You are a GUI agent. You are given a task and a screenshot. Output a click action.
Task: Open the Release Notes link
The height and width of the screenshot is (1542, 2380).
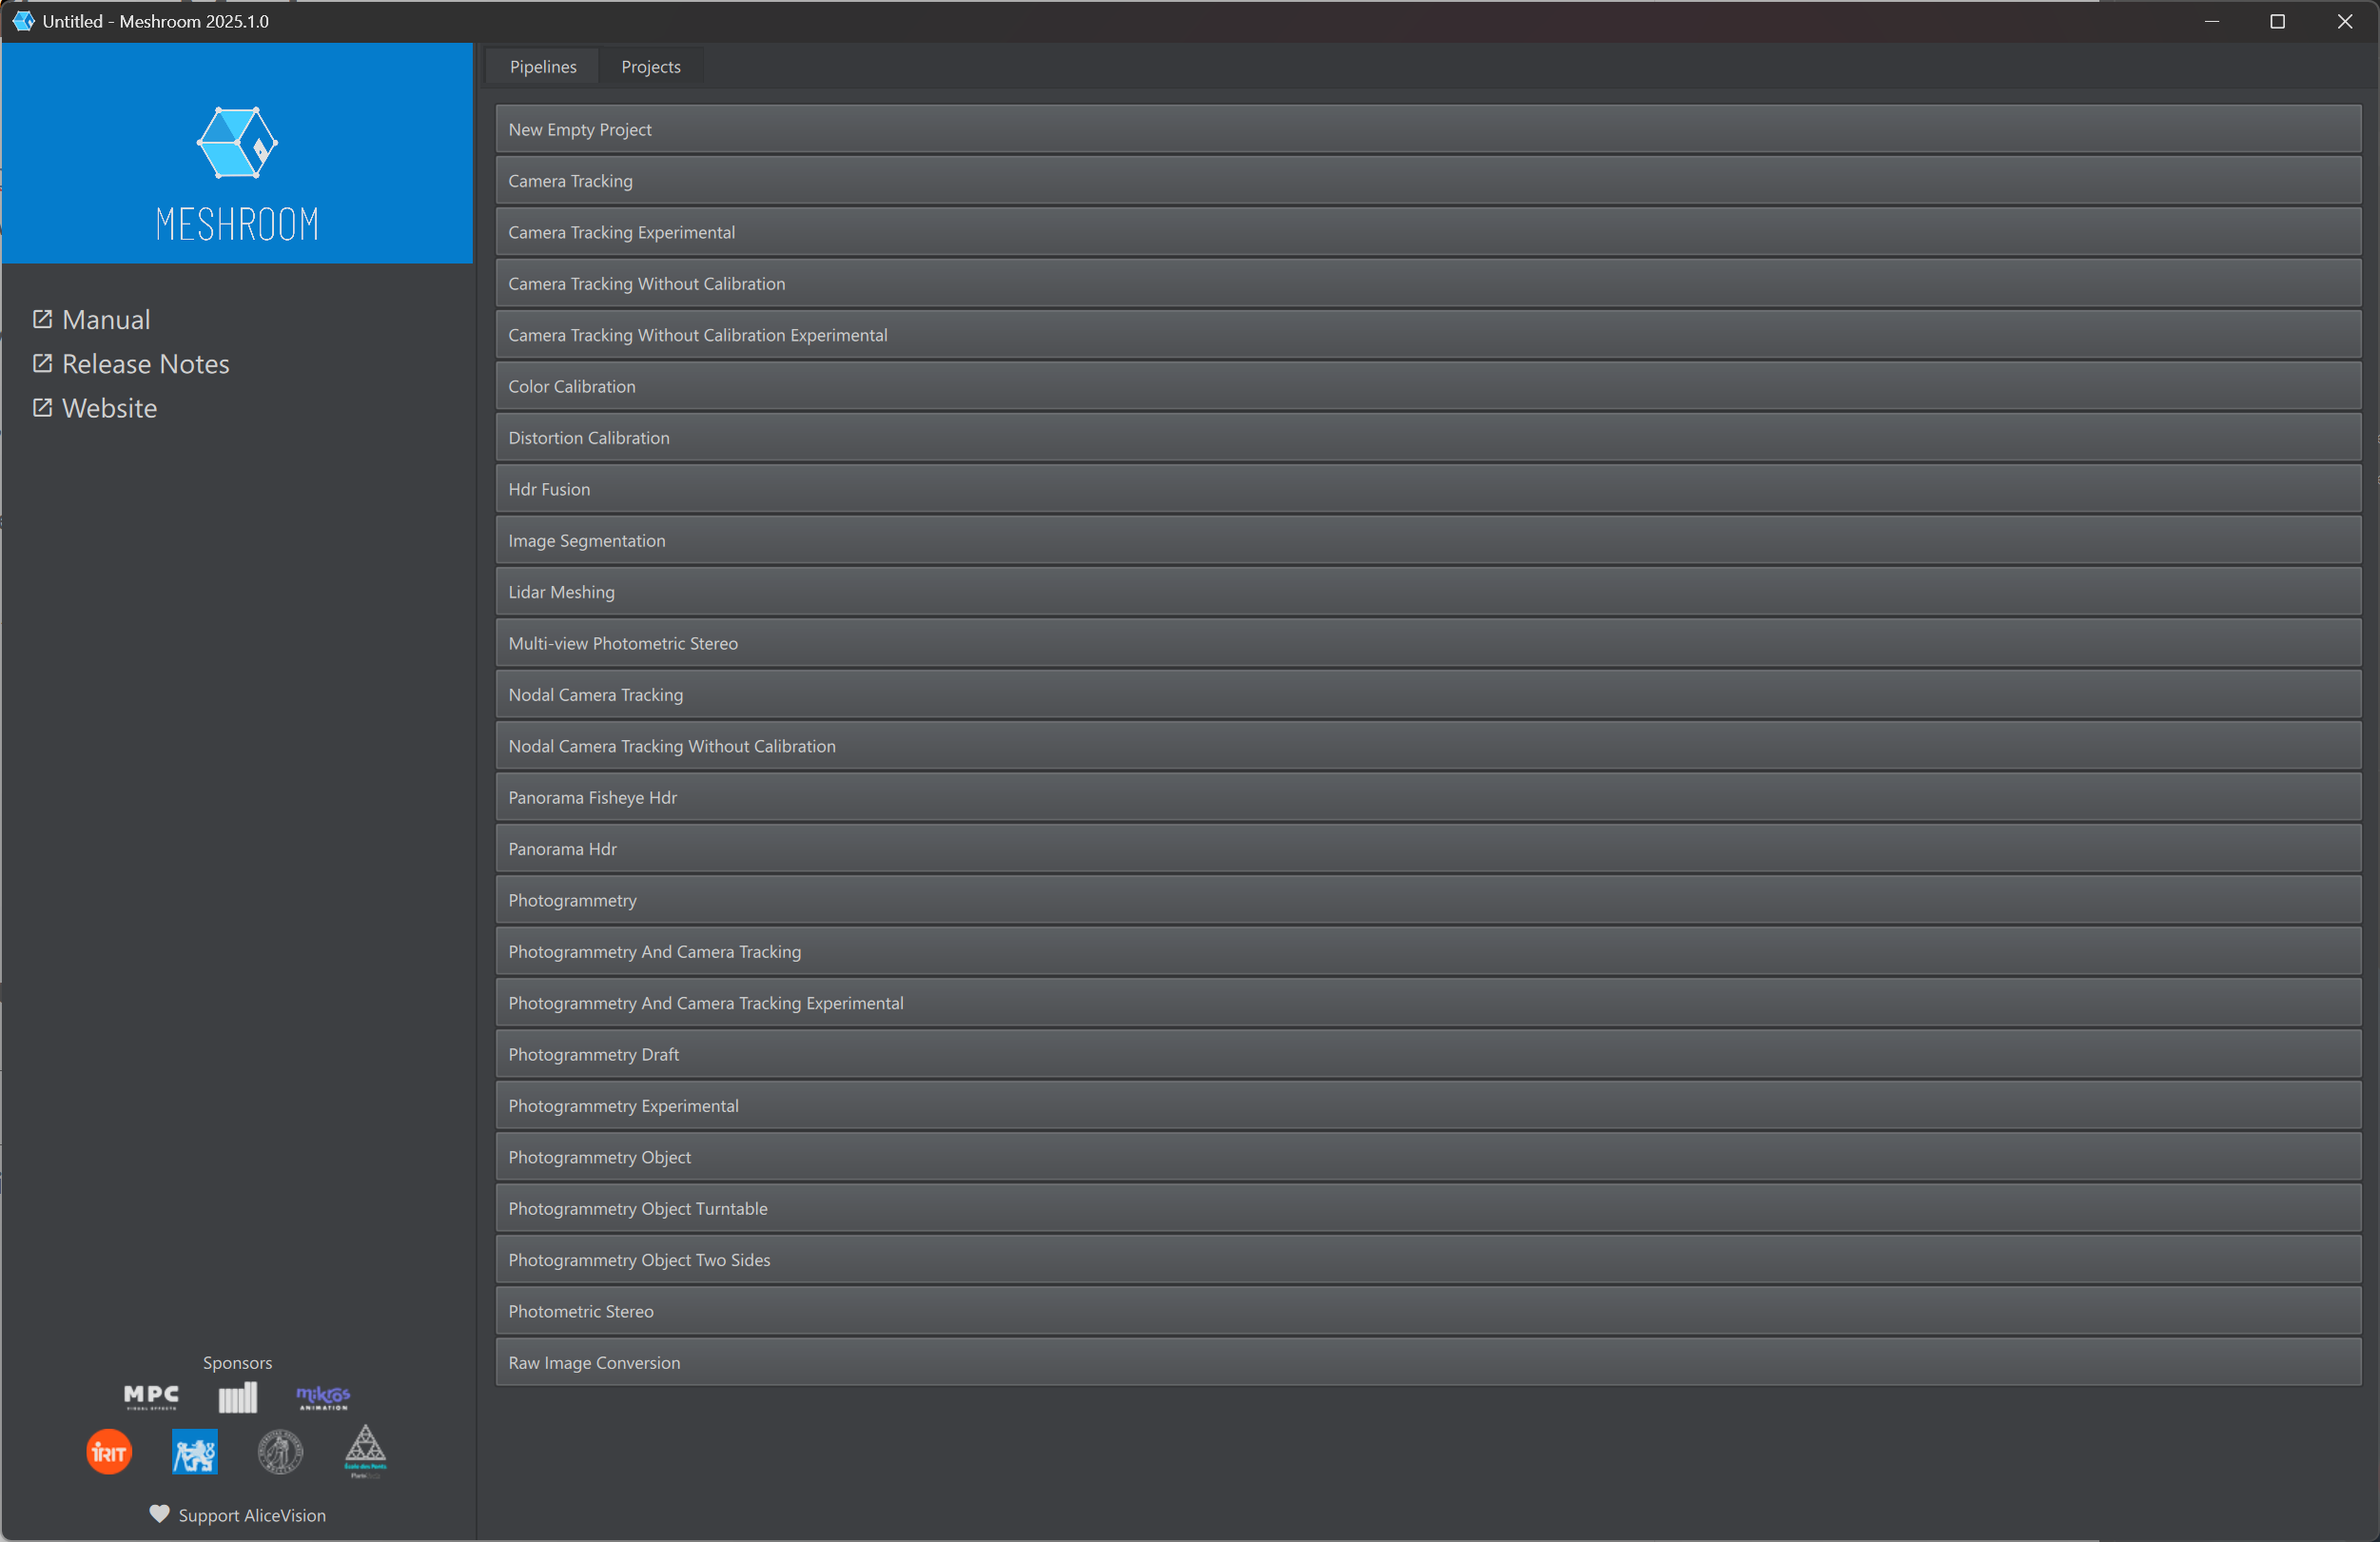[x=145, y=364]
